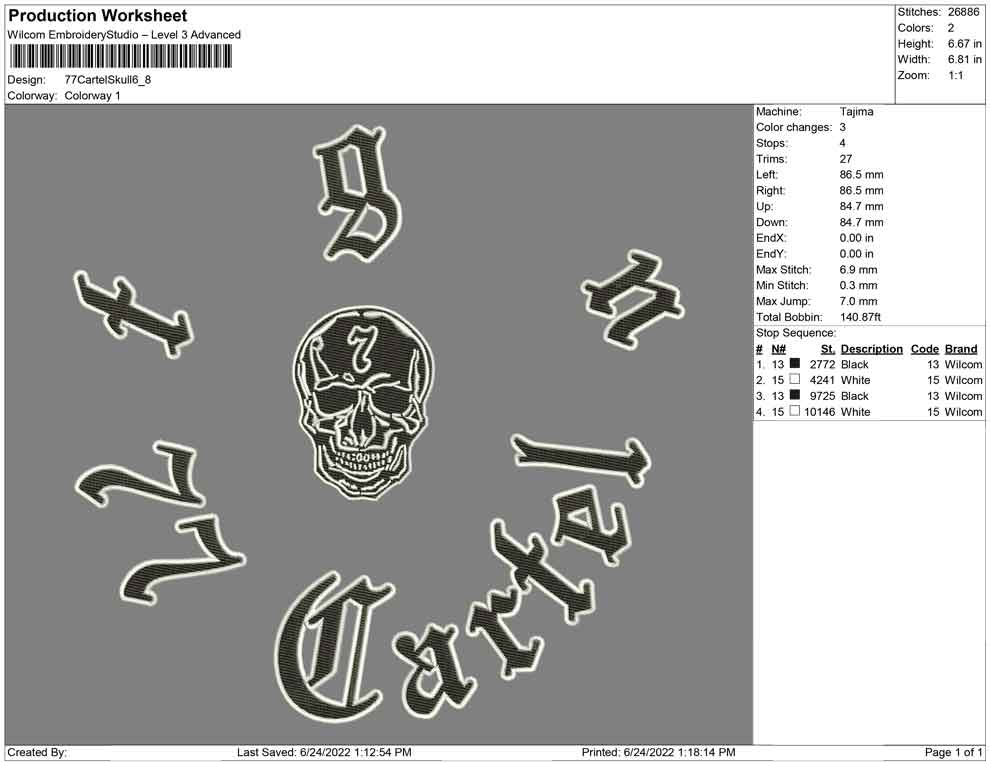Image resolution: width=990 pixels, height=762 pixels.
Task: Click the 'Color changes:' label
Action: click(794, 128)
